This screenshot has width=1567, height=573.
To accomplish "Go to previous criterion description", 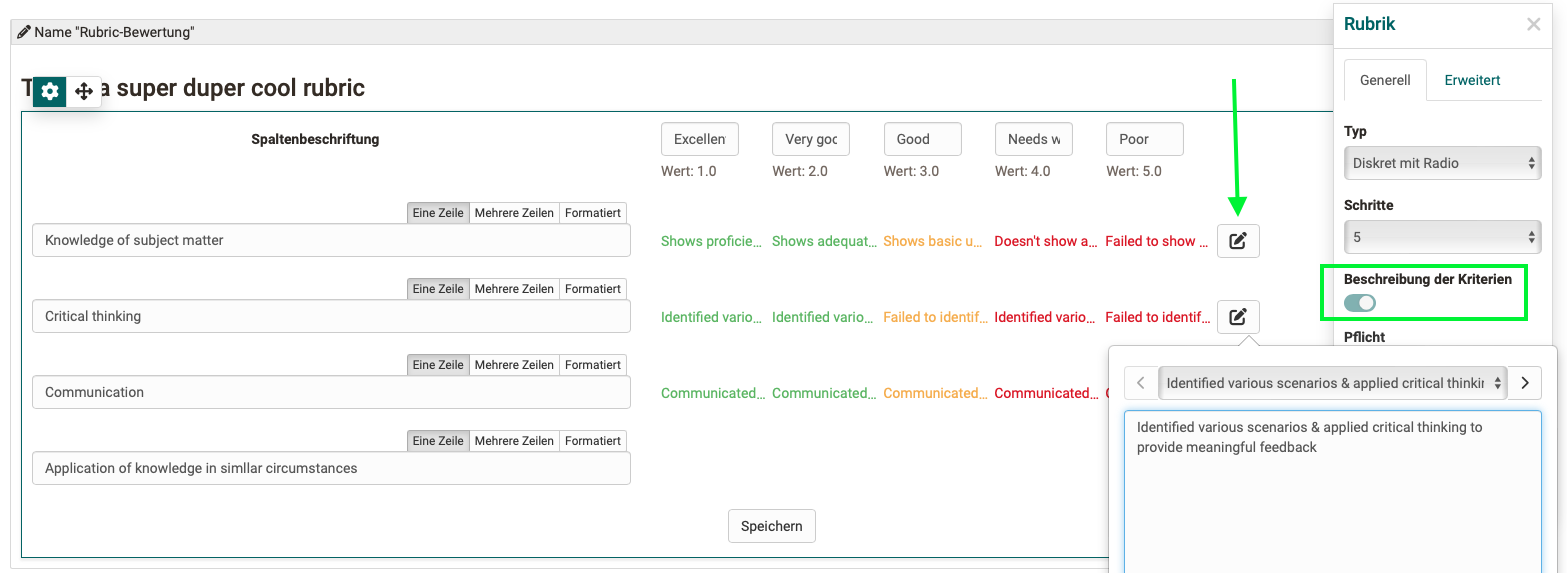I will click(1141, 383).
